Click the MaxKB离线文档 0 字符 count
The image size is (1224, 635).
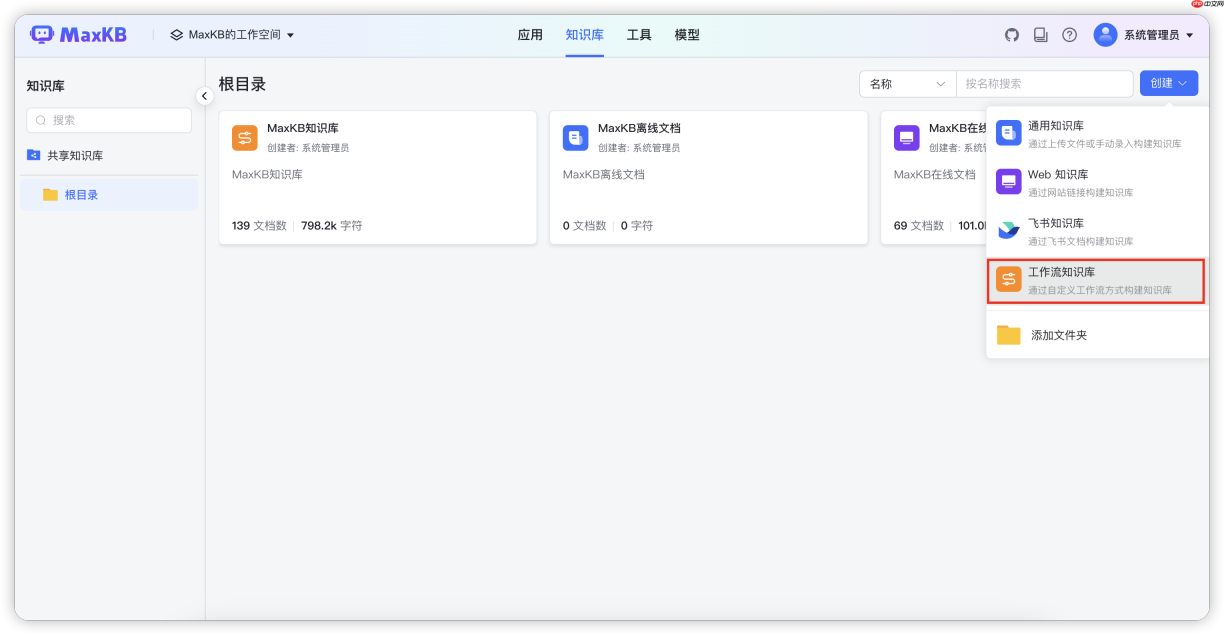click(x=637, y=226)
